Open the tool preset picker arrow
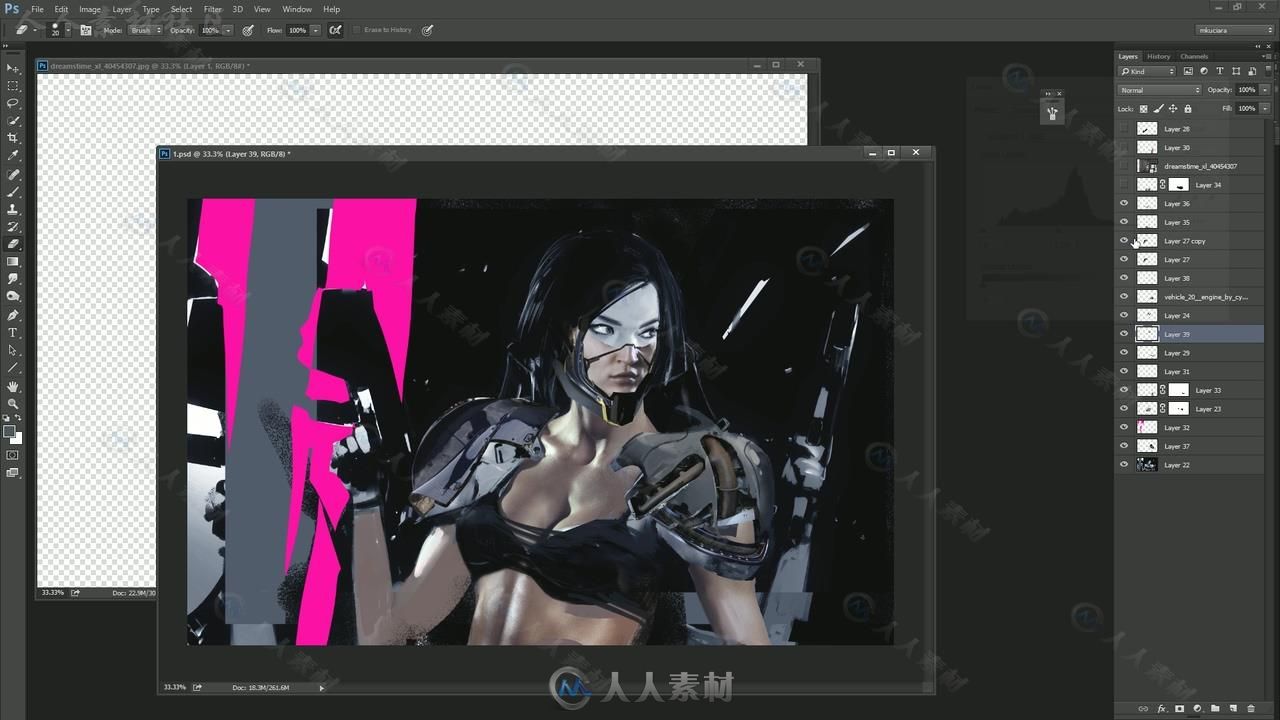Viewport: 1280px width, 720px height. click(x=35, y=30)
